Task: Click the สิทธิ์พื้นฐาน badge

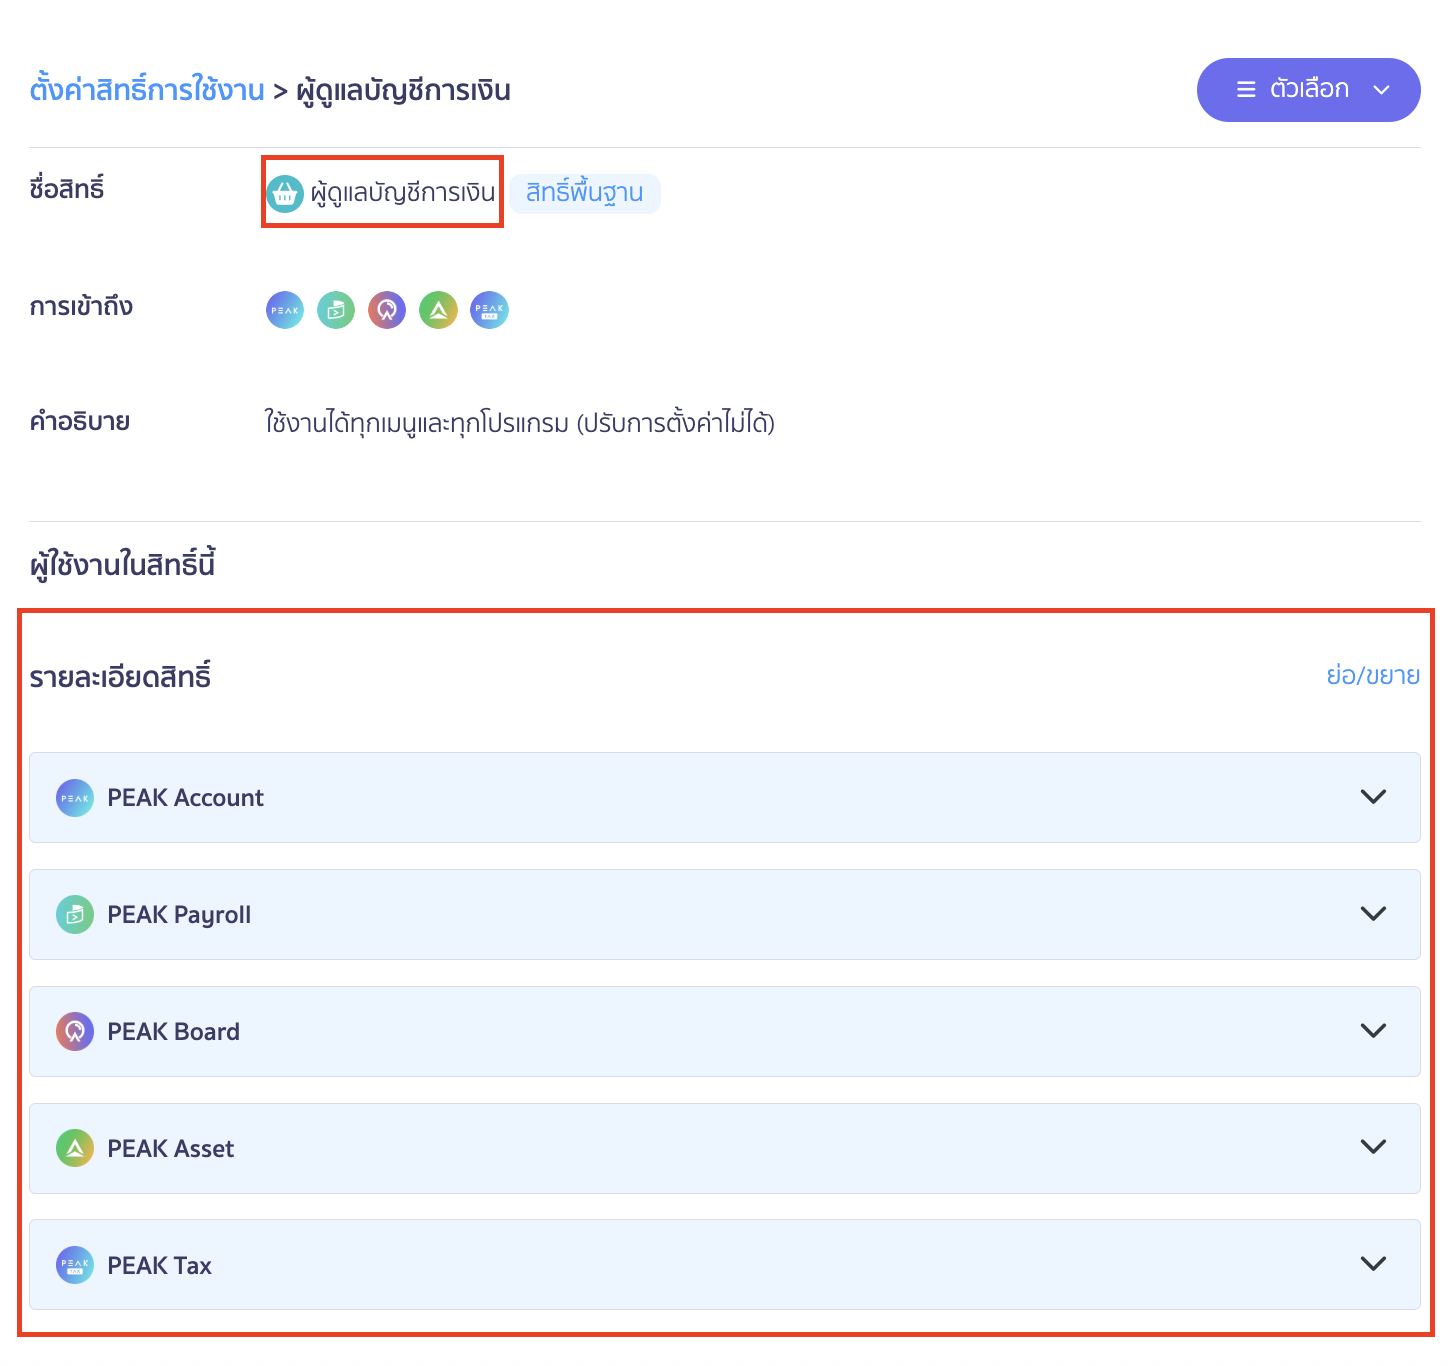Action: coord(585,193)
